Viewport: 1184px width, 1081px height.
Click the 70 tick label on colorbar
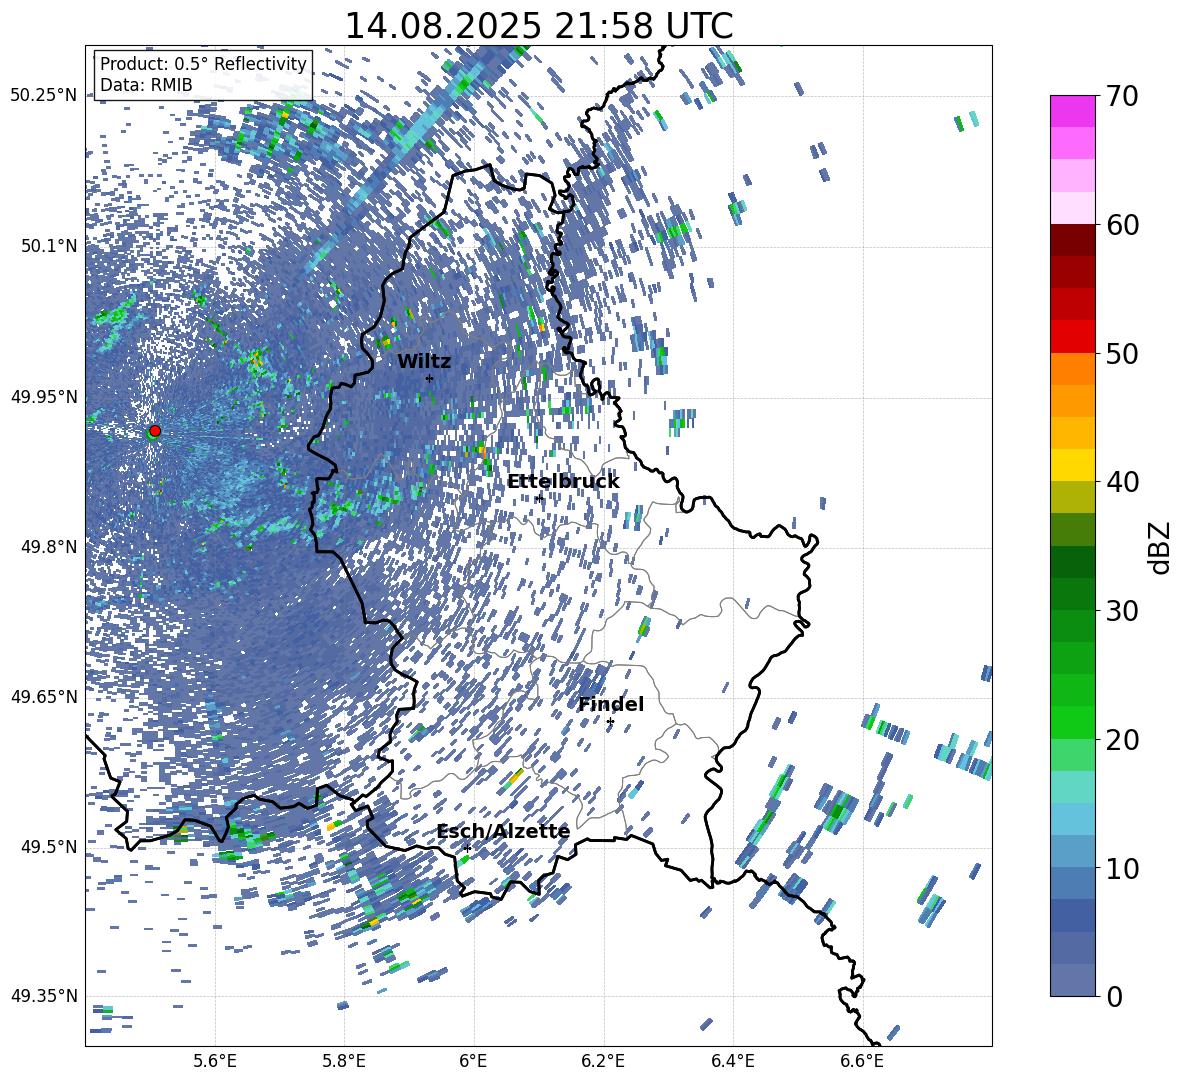click(1122, 97)
